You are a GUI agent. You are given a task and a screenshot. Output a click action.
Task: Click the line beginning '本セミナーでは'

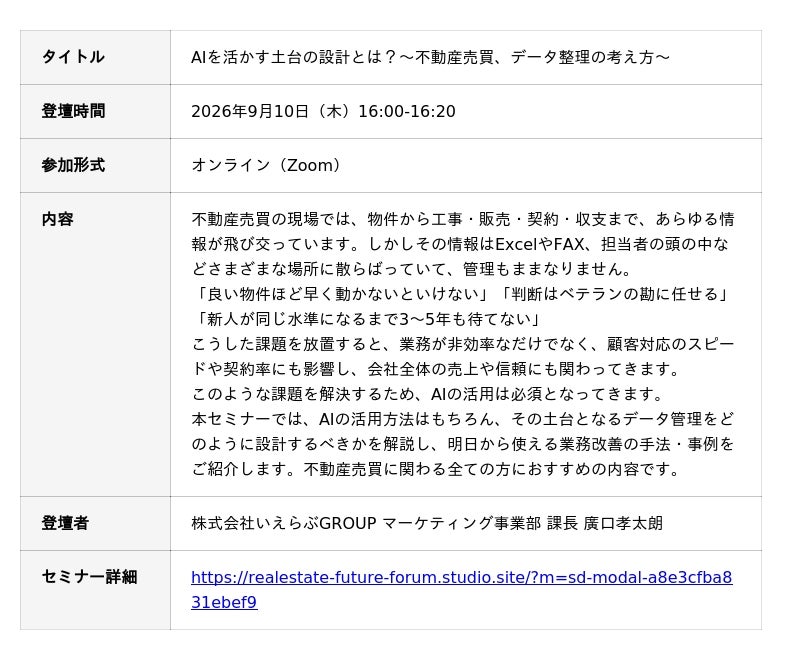point(463,419)
